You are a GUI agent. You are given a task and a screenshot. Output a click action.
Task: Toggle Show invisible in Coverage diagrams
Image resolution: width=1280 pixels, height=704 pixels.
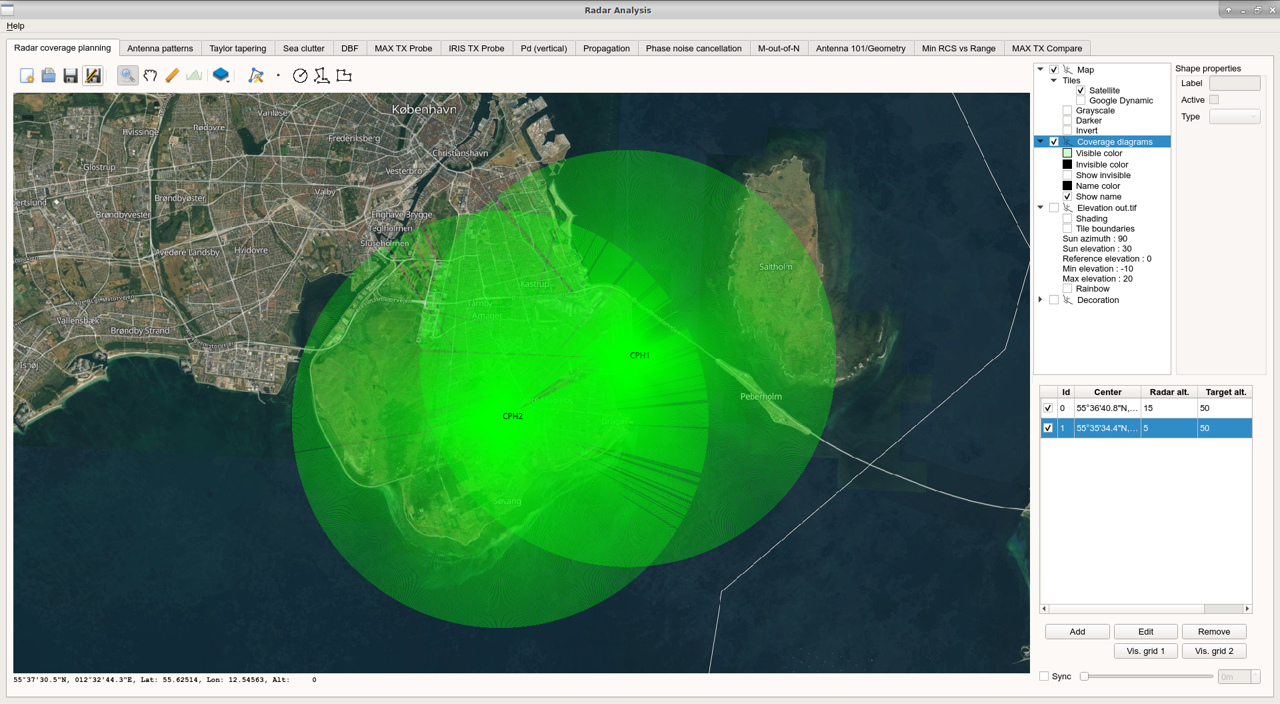click(x=1067, y=175)
